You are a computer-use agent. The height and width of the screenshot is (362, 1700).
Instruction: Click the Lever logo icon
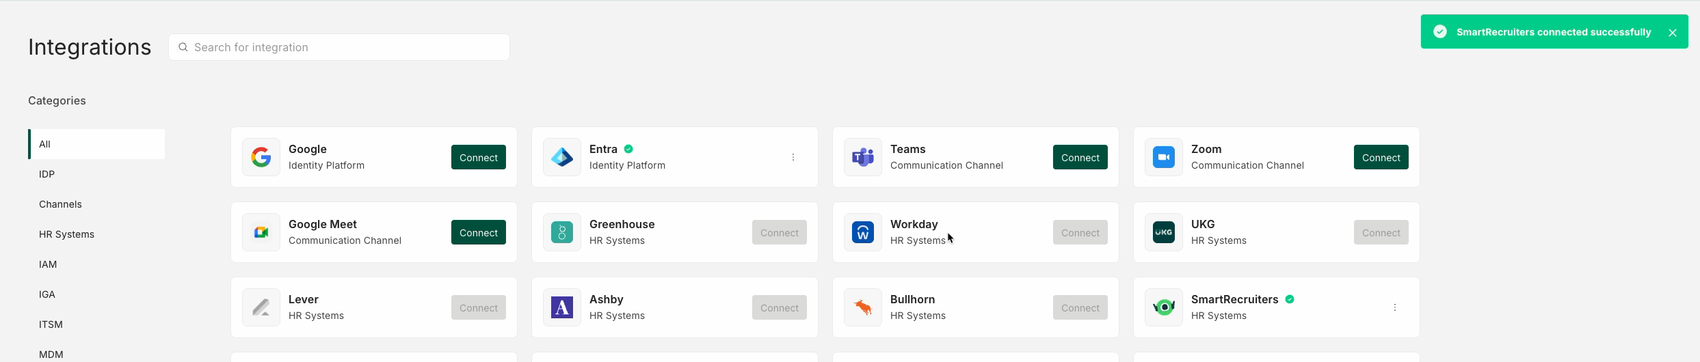pyautogui.click(x=261, y=307)
